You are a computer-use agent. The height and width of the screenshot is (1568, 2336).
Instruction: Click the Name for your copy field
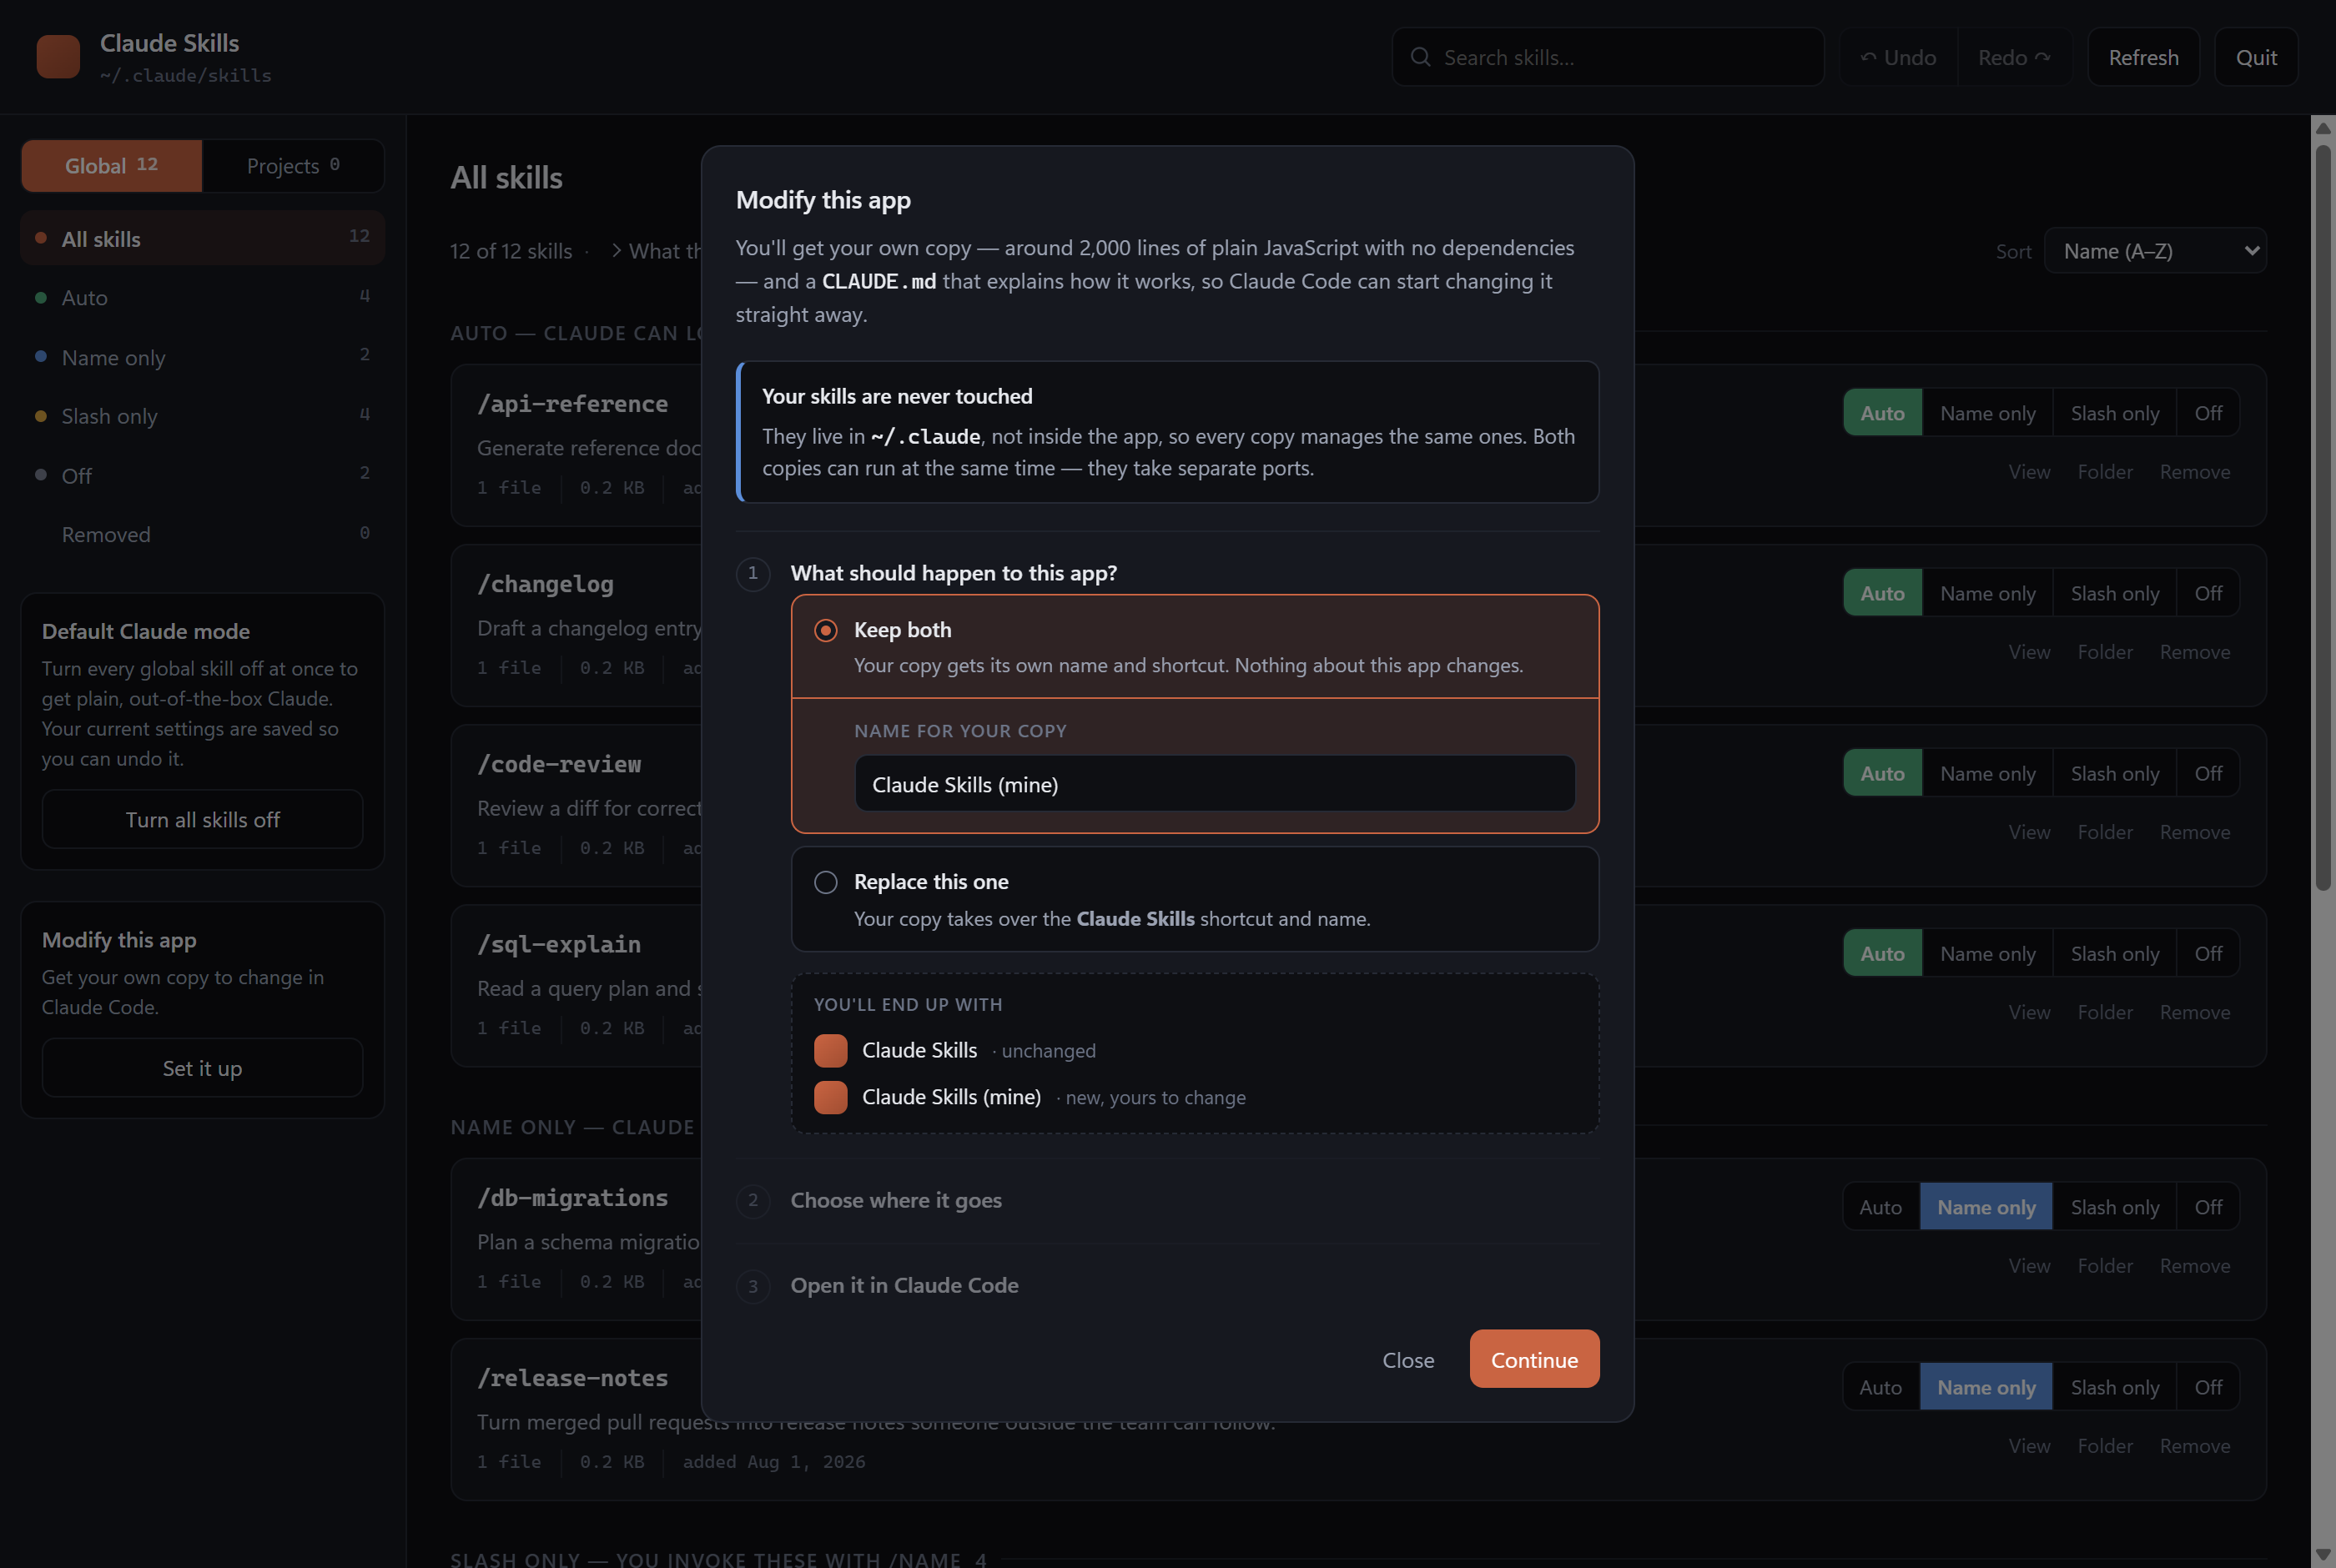tap(1214, 784)
